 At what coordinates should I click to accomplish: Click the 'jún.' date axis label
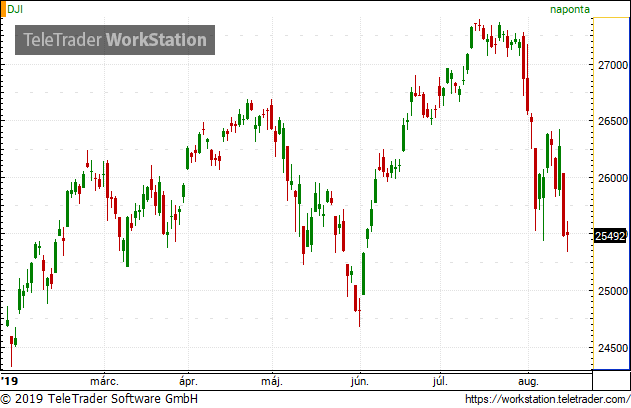pos(359,381)
